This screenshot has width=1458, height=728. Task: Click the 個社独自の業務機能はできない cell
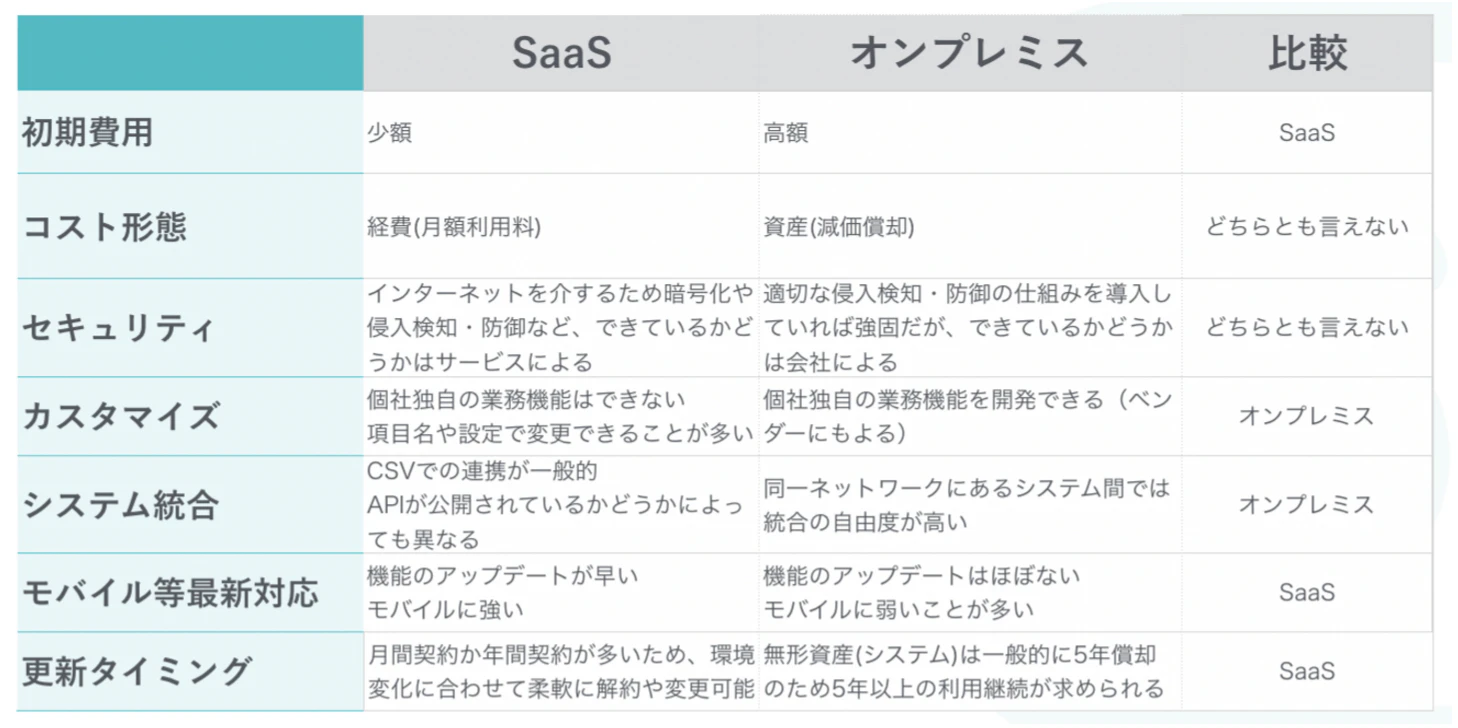[561, 416]
